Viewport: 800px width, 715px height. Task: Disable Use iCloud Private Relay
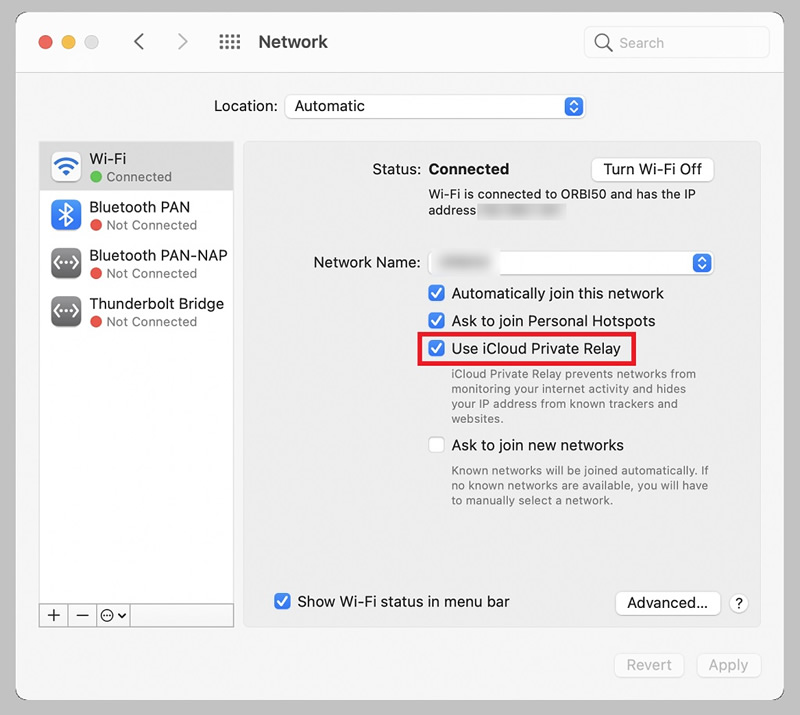436,349
